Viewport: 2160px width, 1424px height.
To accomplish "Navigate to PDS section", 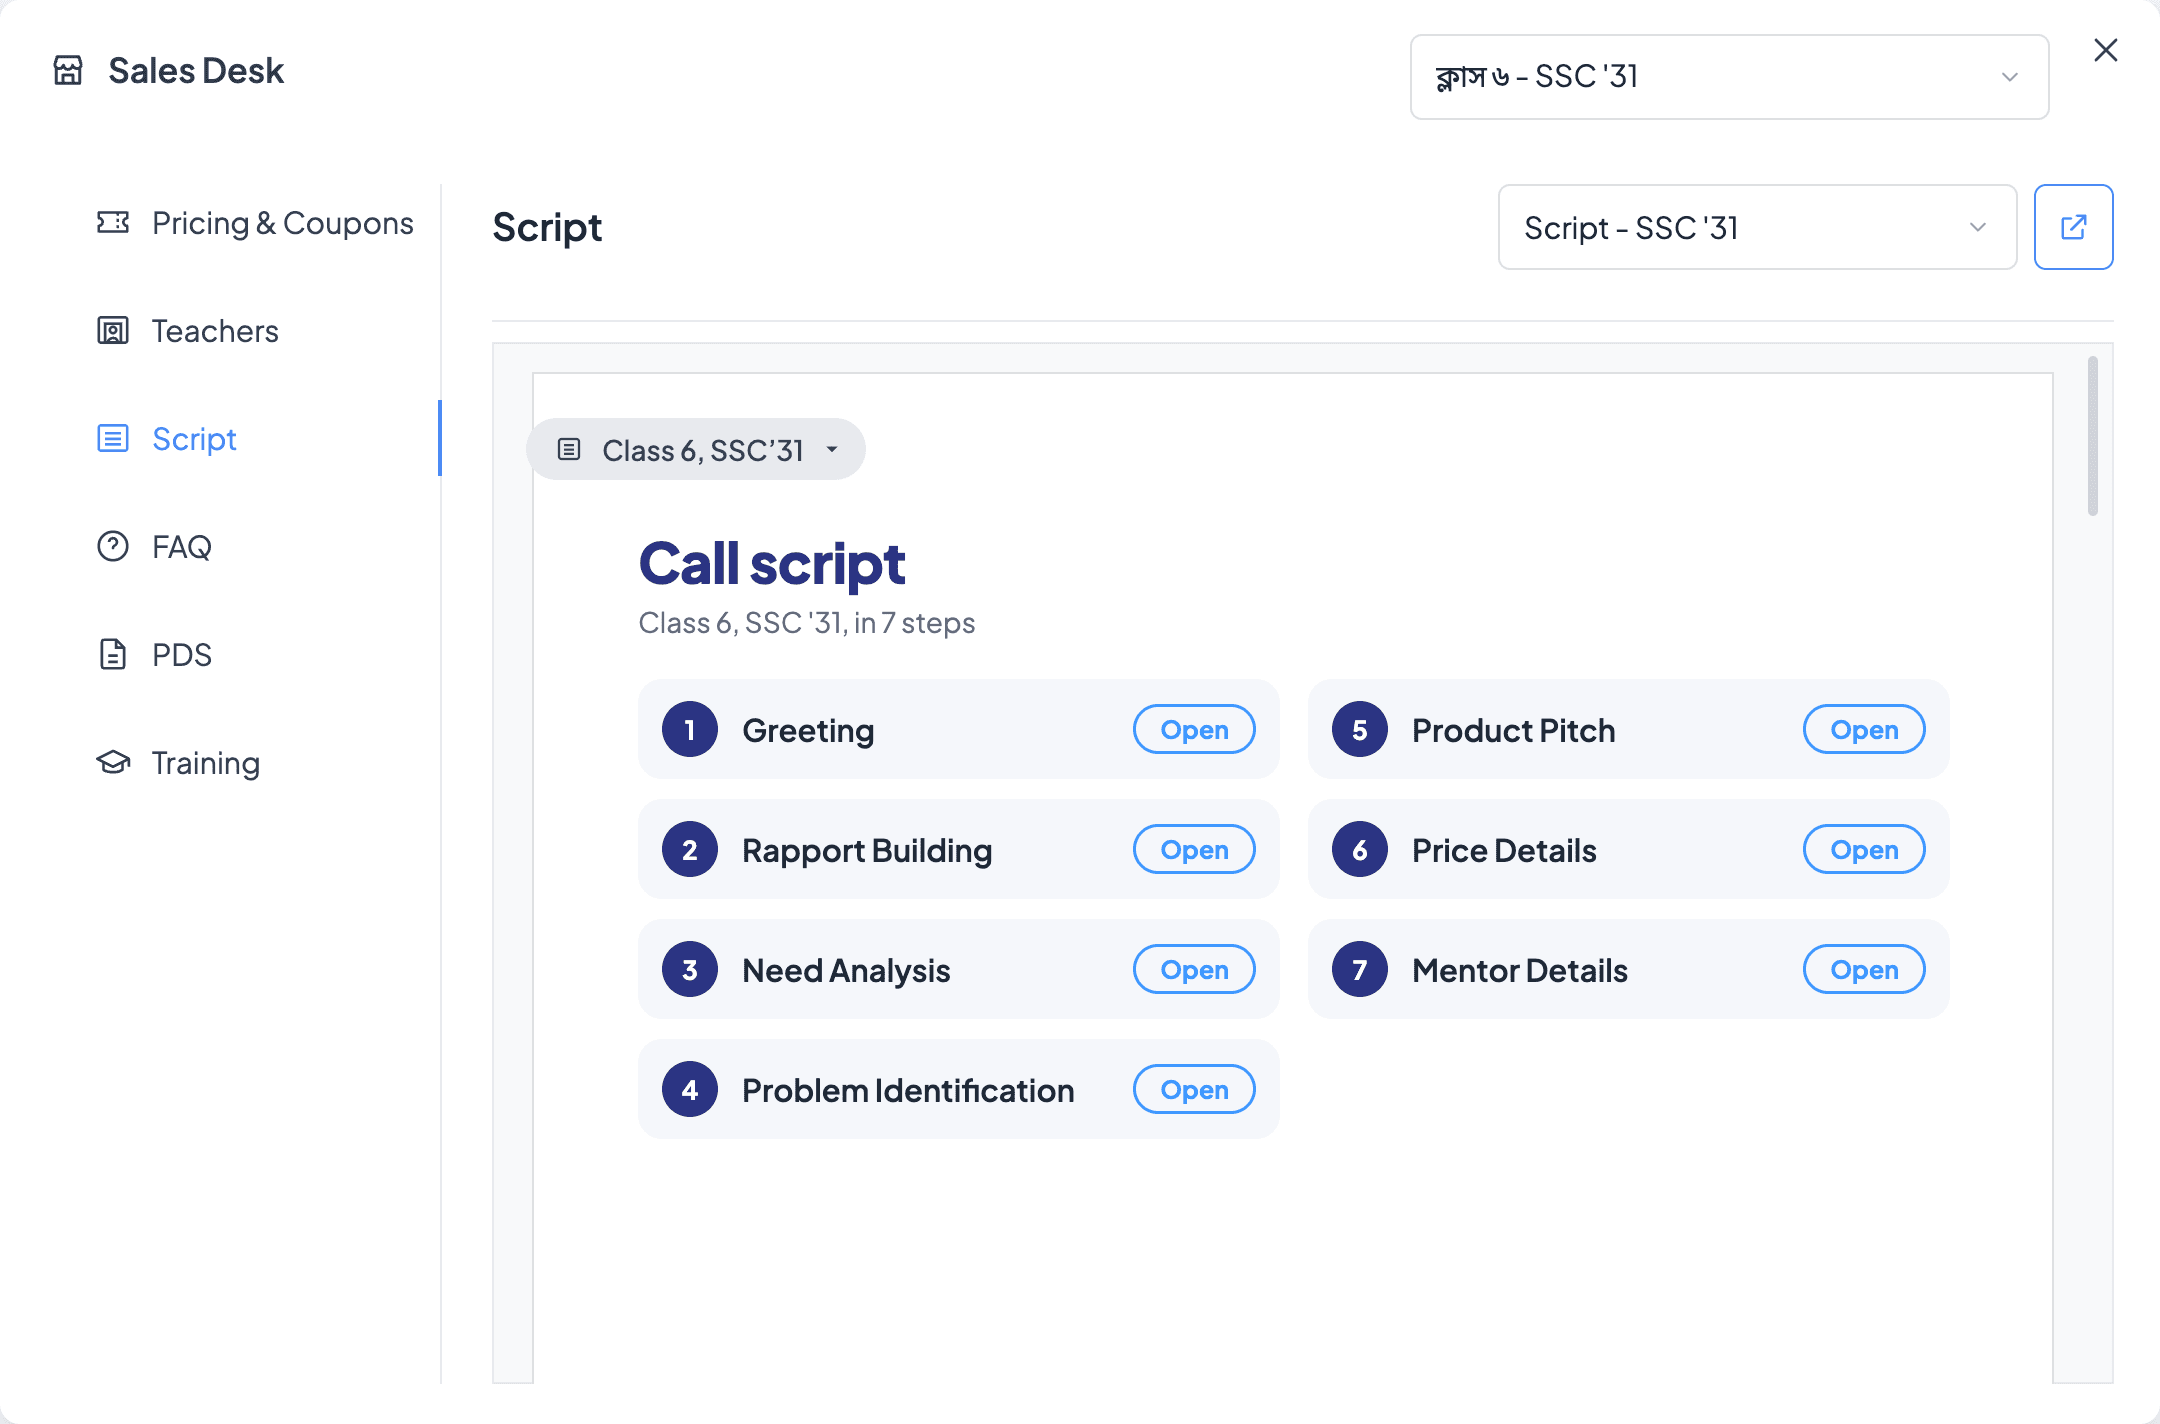I will tap(155, 654).
